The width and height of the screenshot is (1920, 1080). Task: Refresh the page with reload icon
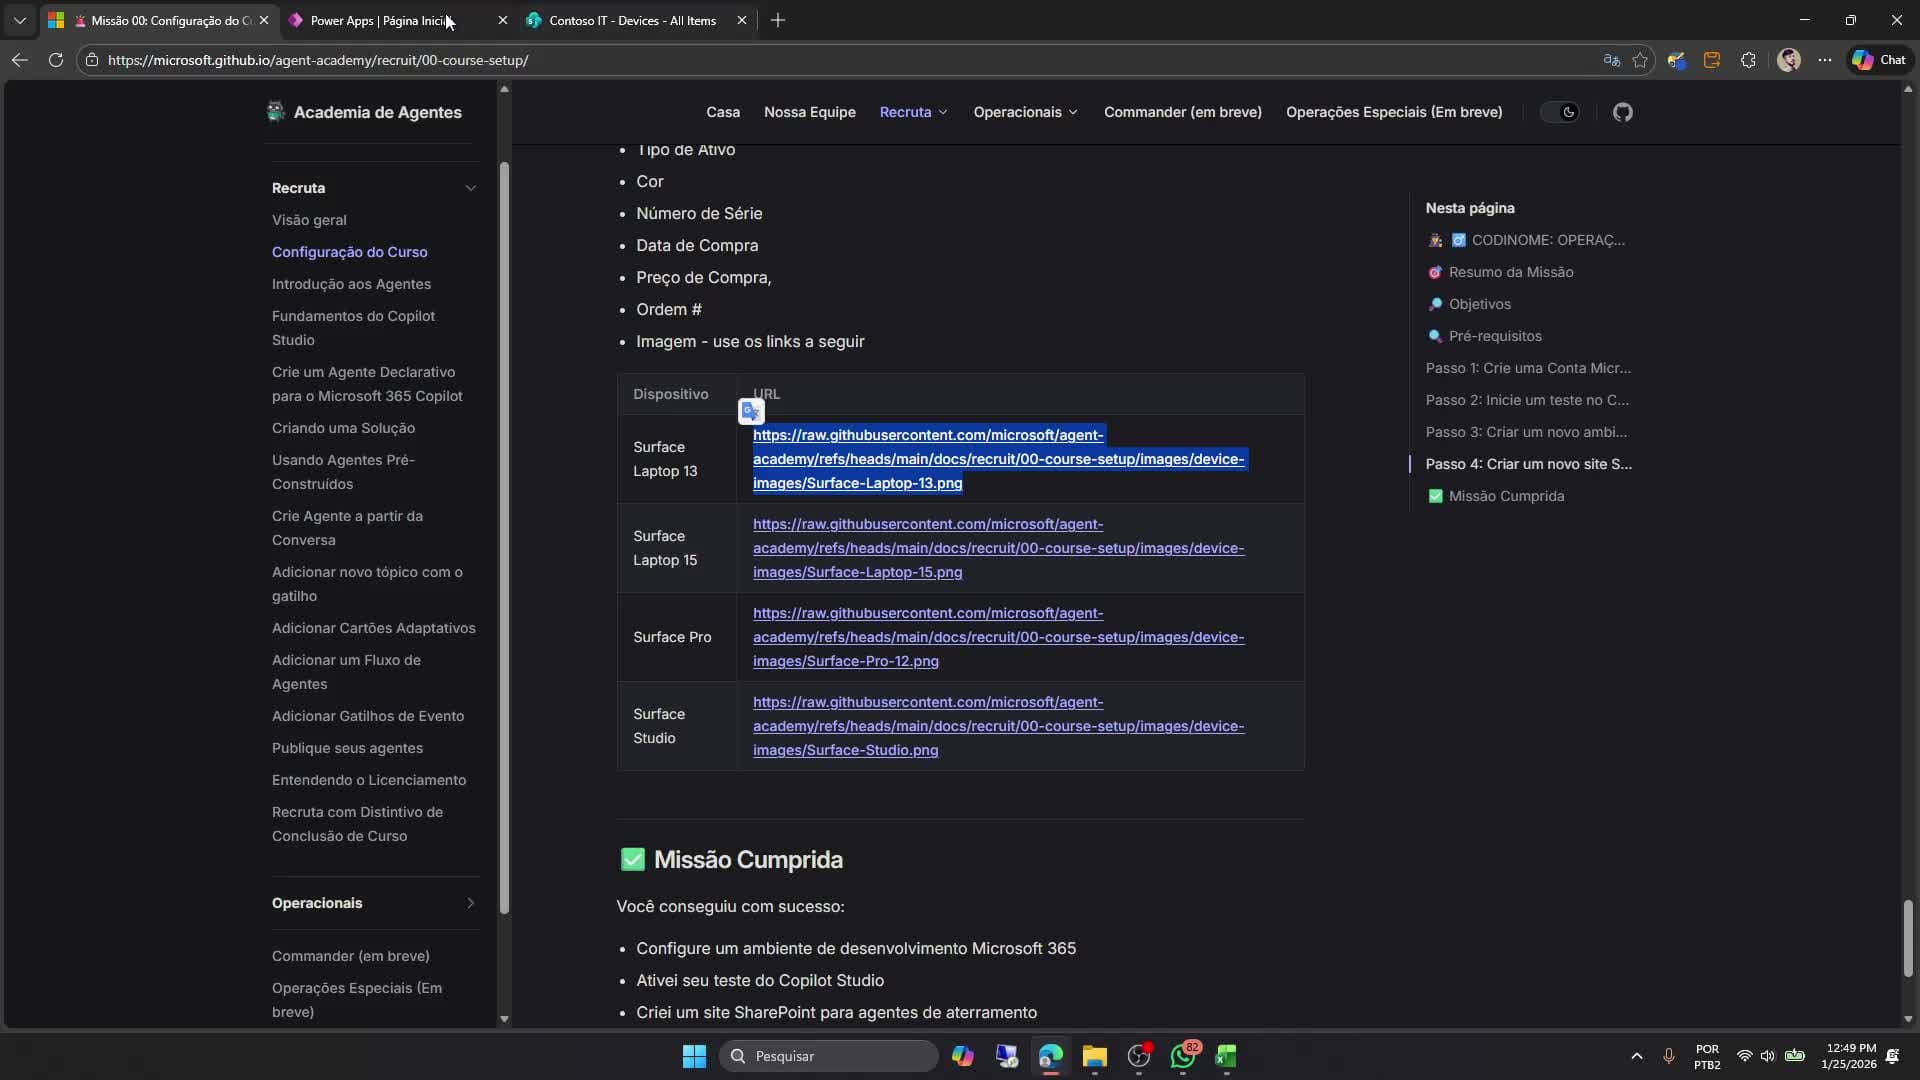[56, 60]
